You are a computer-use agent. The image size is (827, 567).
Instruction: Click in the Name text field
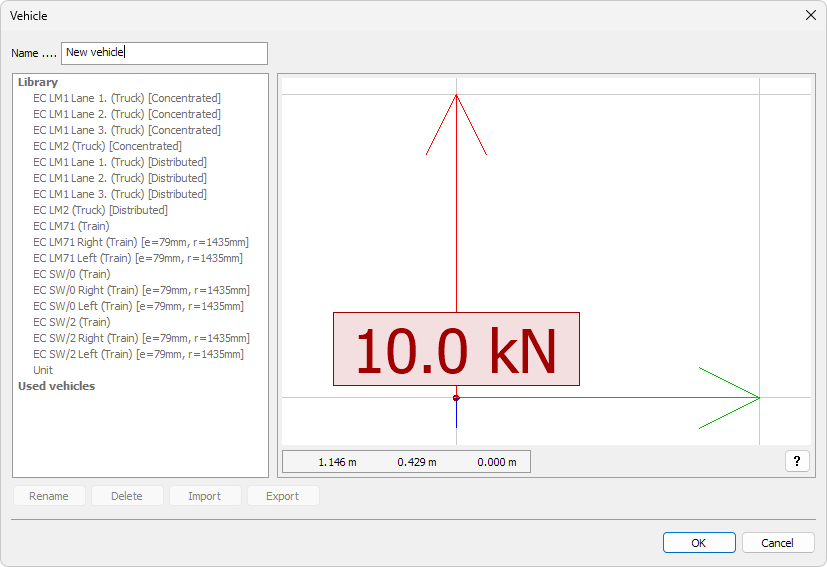(164, 53)
